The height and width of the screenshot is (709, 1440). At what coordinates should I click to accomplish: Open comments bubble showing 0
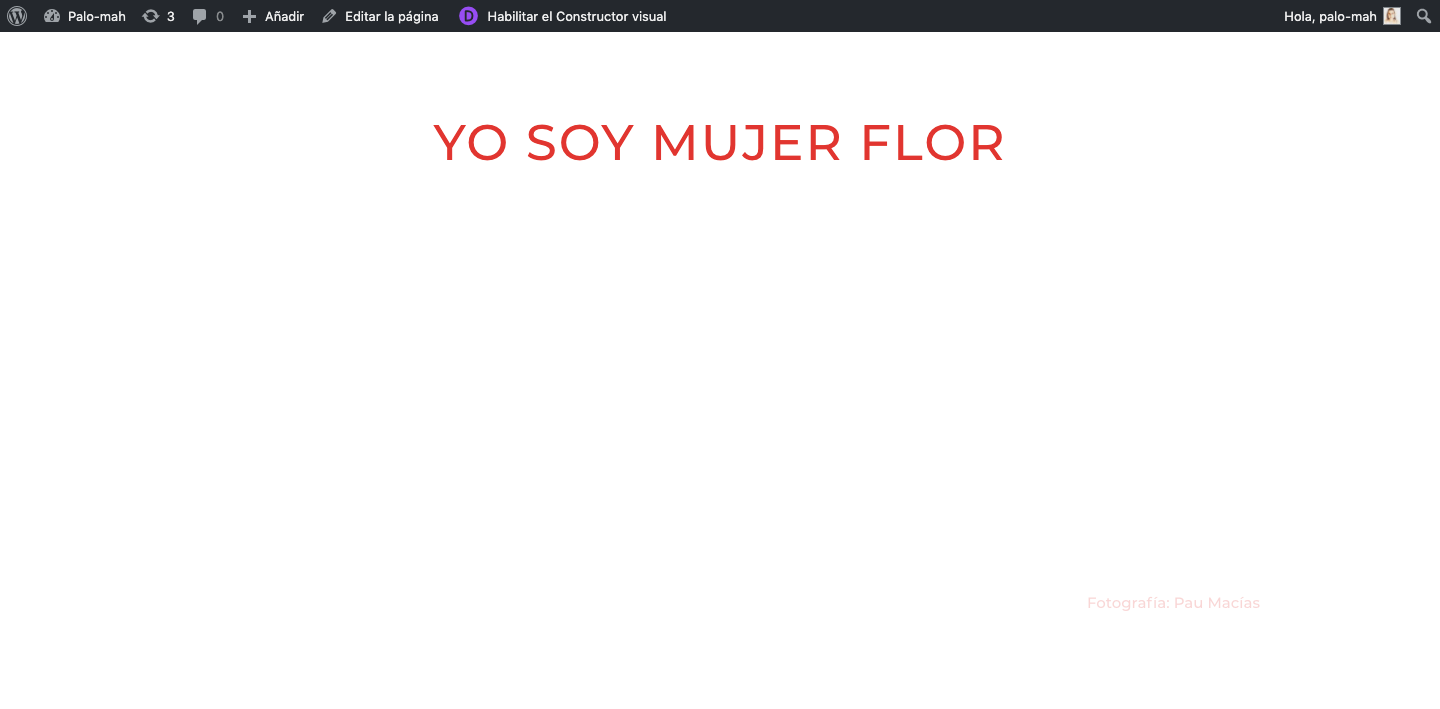[208, 16]
